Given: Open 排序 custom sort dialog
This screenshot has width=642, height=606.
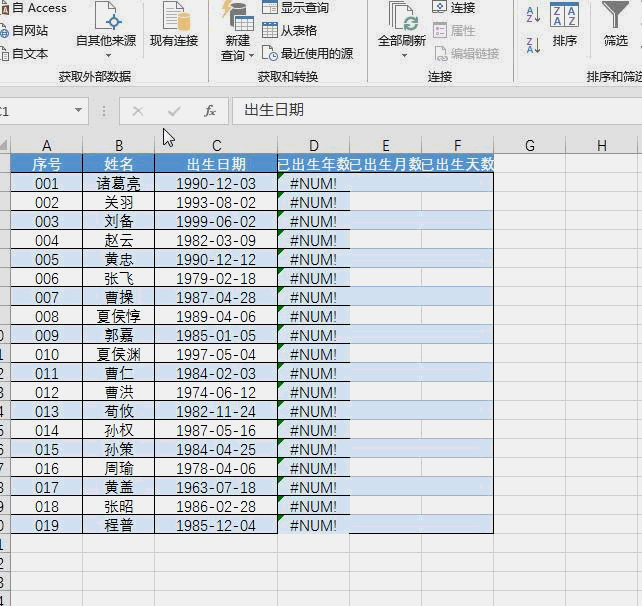Looking at the screenshot, I should (565, 25).
